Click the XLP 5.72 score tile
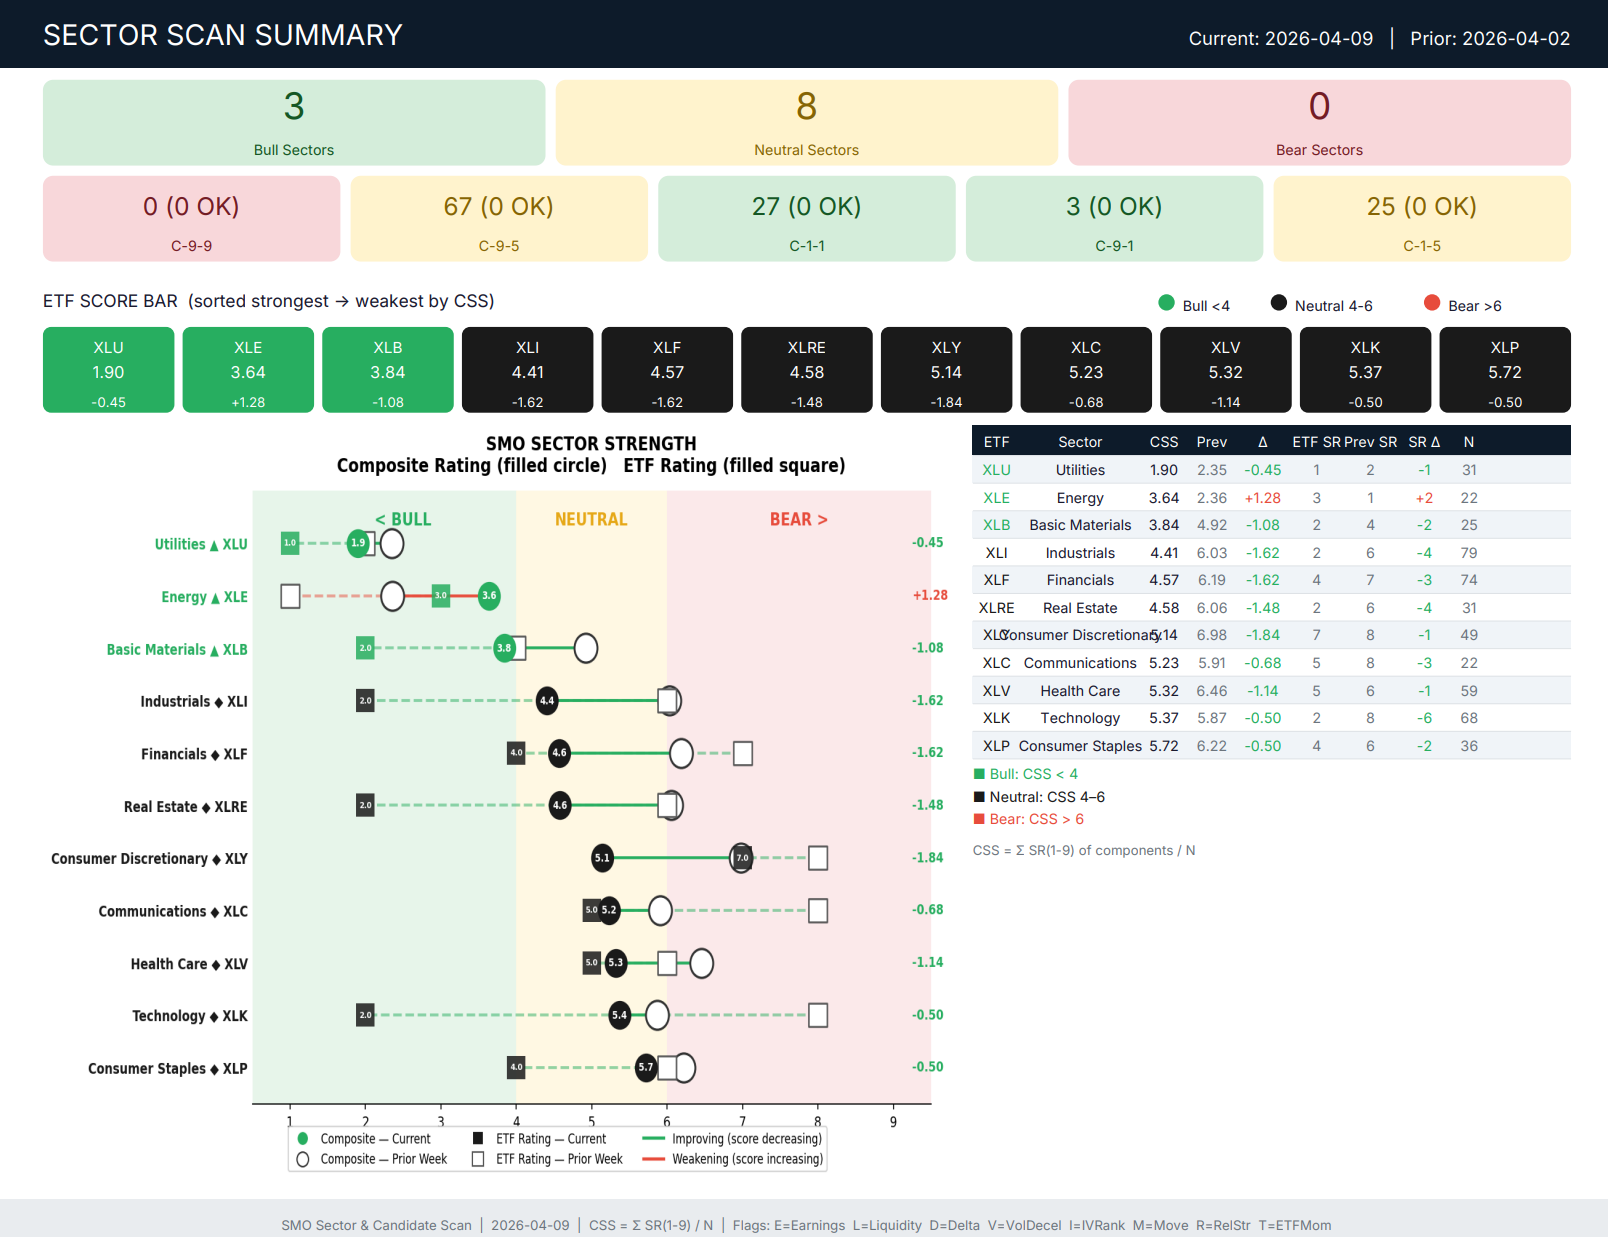The height and width of the screenshot is (1237, 1608). [x=1505, y=370]
